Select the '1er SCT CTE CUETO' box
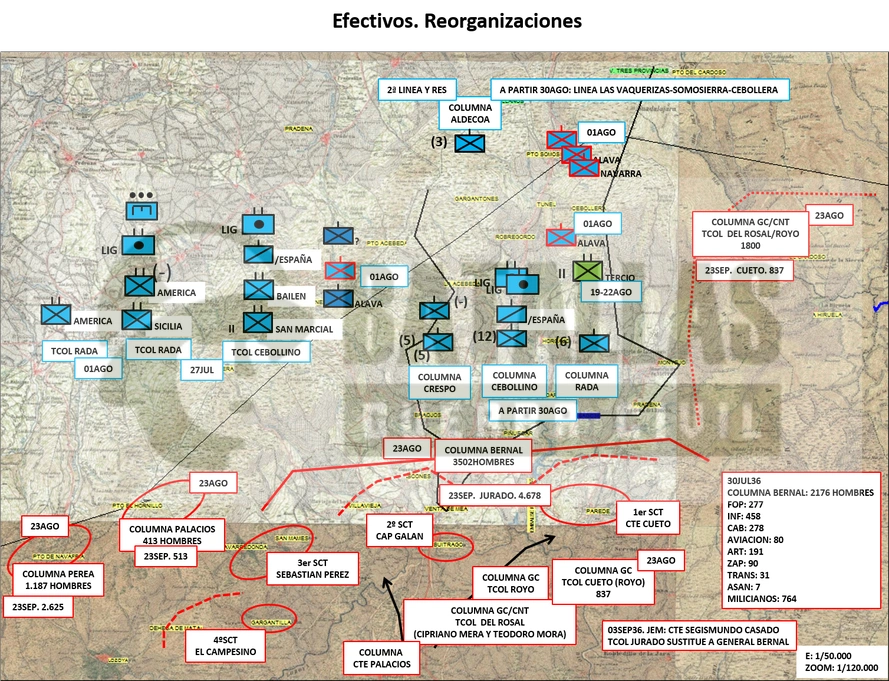889x681 pixels. 648,518
